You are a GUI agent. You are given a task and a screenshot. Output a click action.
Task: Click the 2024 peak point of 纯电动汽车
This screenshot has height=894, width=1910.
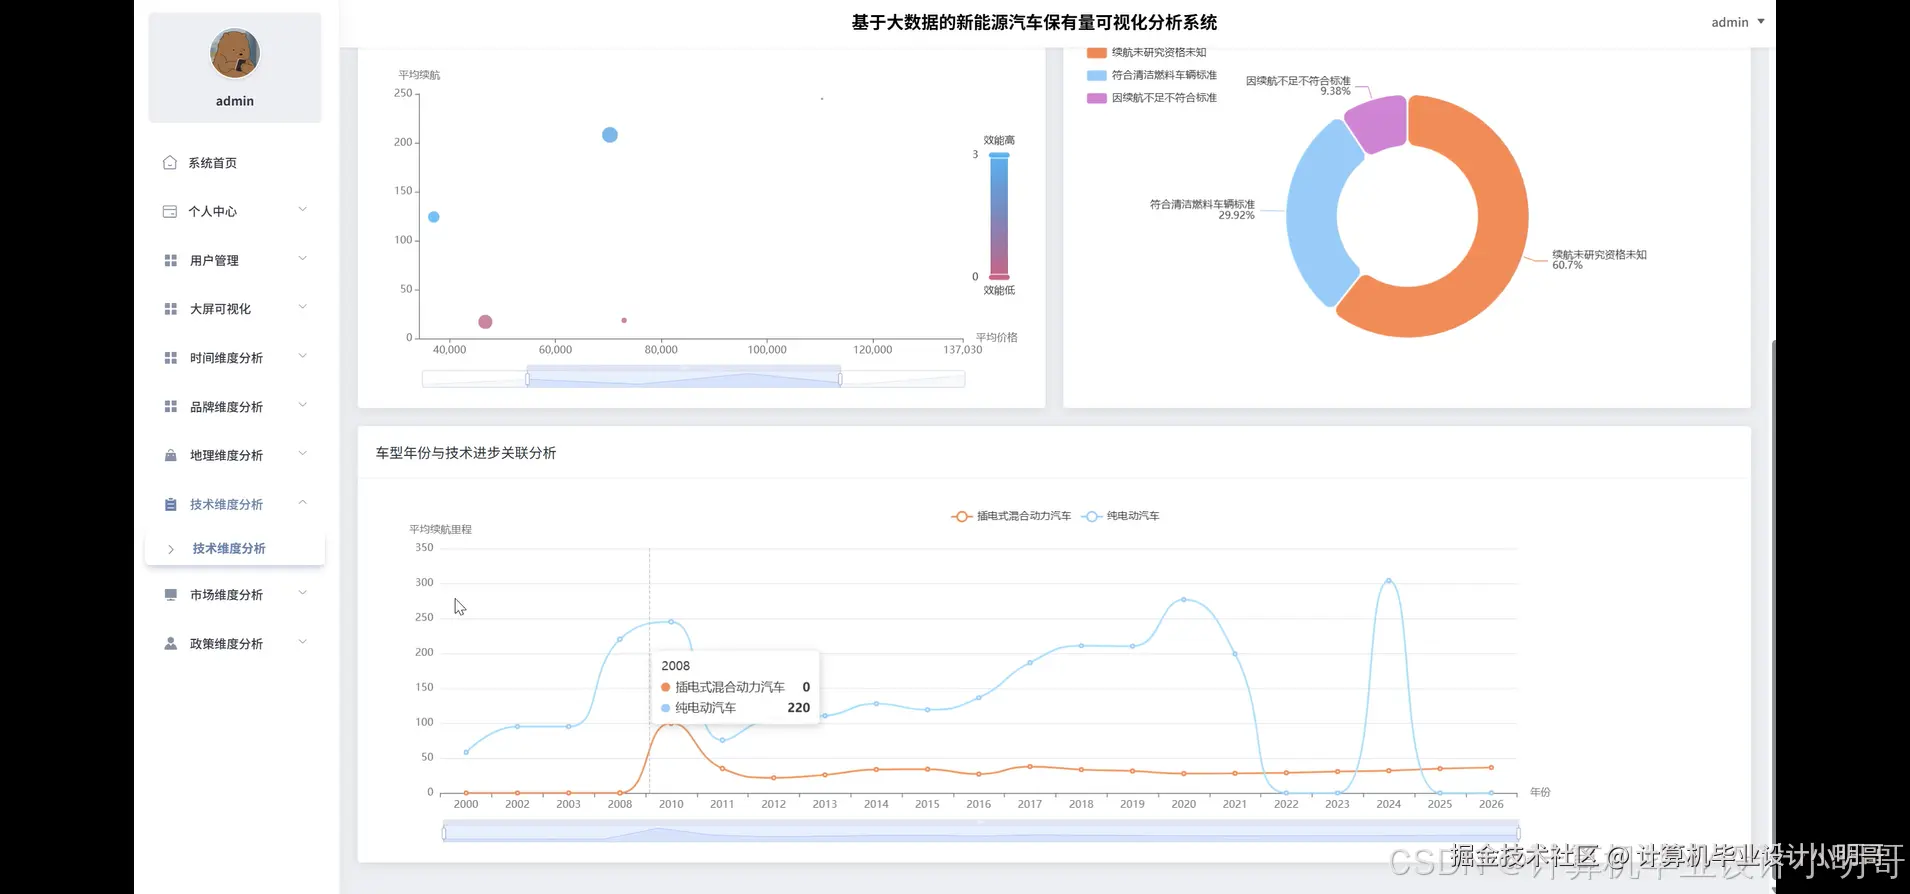click(1388, 581)
